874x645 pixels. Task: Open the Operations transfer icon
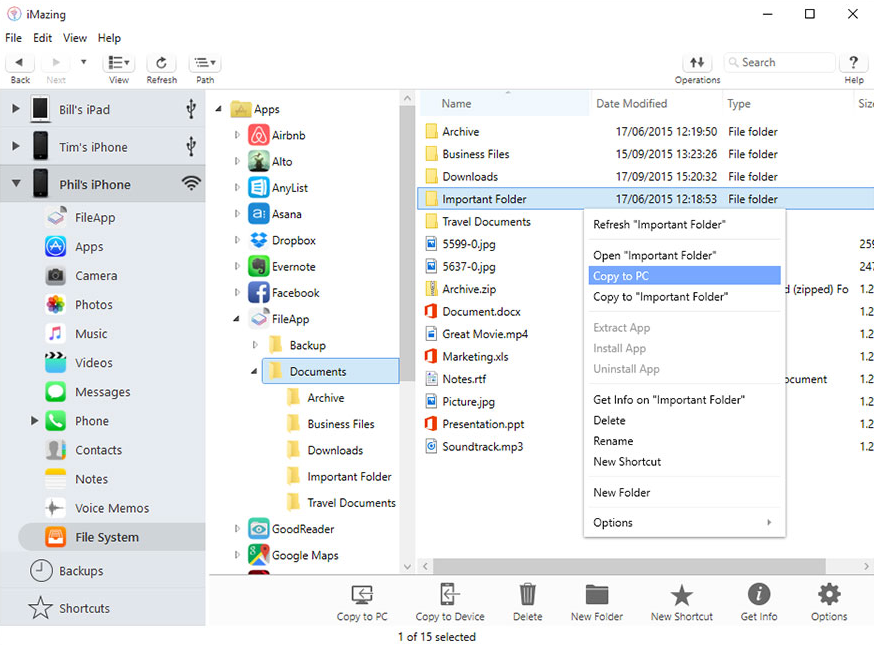coord(697,62)
